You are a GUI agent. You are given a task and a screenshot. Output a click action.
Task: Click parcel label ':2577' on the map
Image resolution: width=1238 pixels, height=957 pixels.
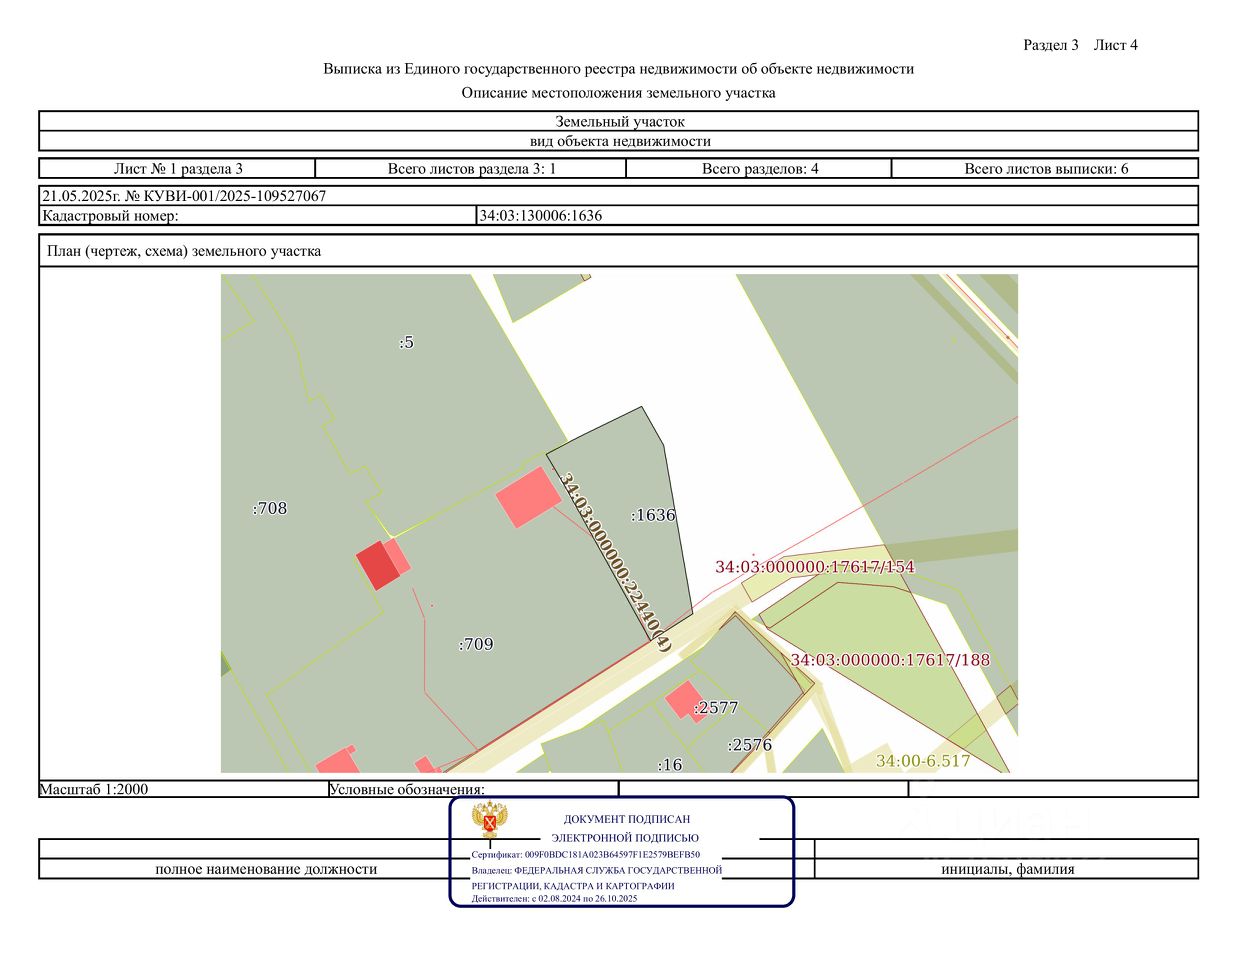click(x=716, y=708)
